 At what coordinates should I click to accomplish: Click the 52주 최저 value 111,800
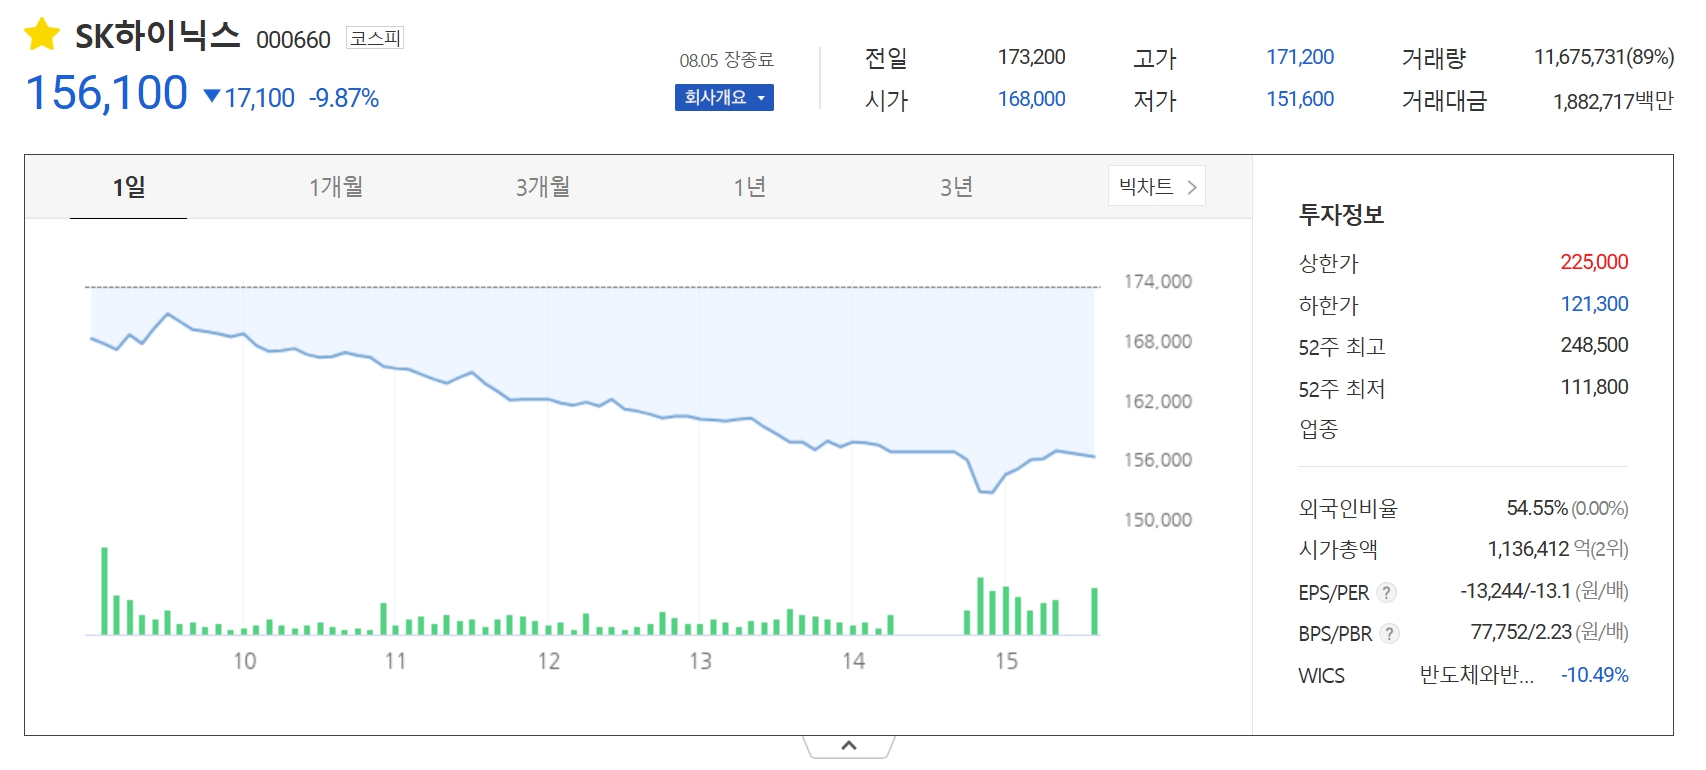[1594, 387]
